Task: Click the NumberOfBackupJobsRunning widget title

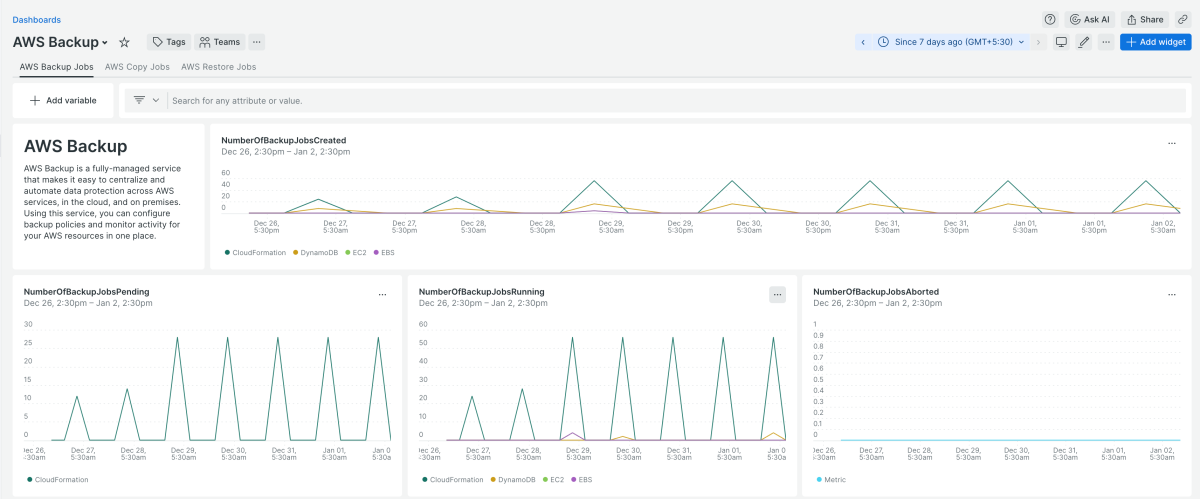Action: click(x=482, y=292)
